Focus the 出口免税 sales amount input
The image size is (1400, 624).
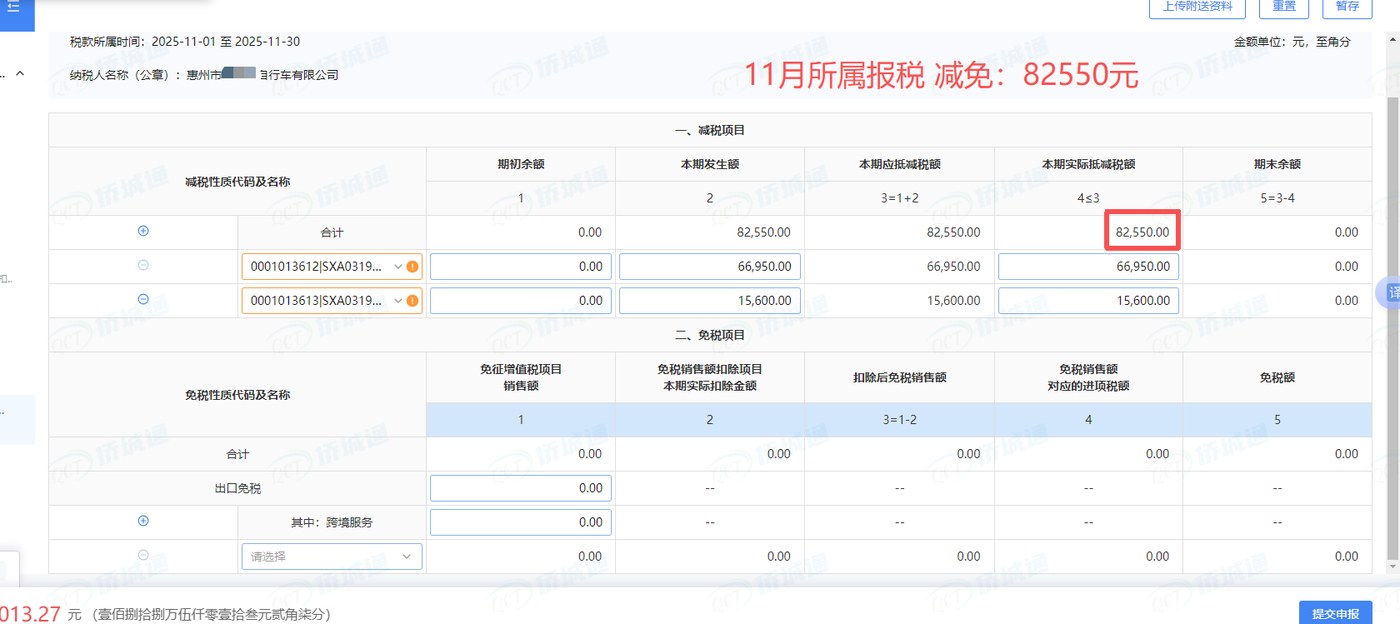tap(520, 488)
